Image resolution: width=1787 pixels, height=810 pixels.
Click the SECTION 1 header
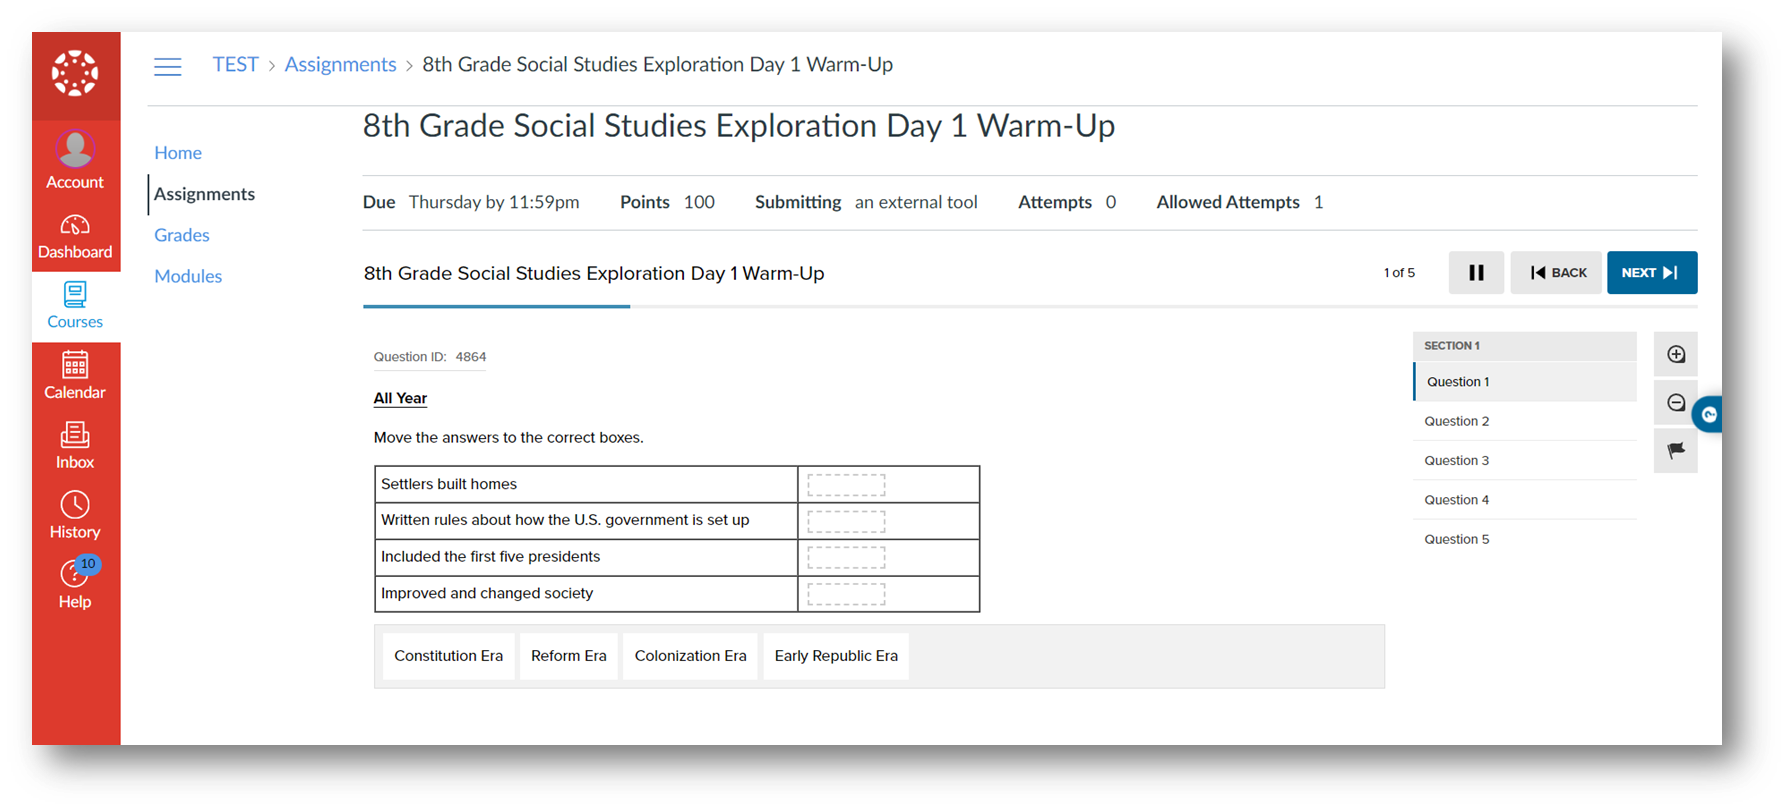pyautogui.click(x=1525, y=346)
